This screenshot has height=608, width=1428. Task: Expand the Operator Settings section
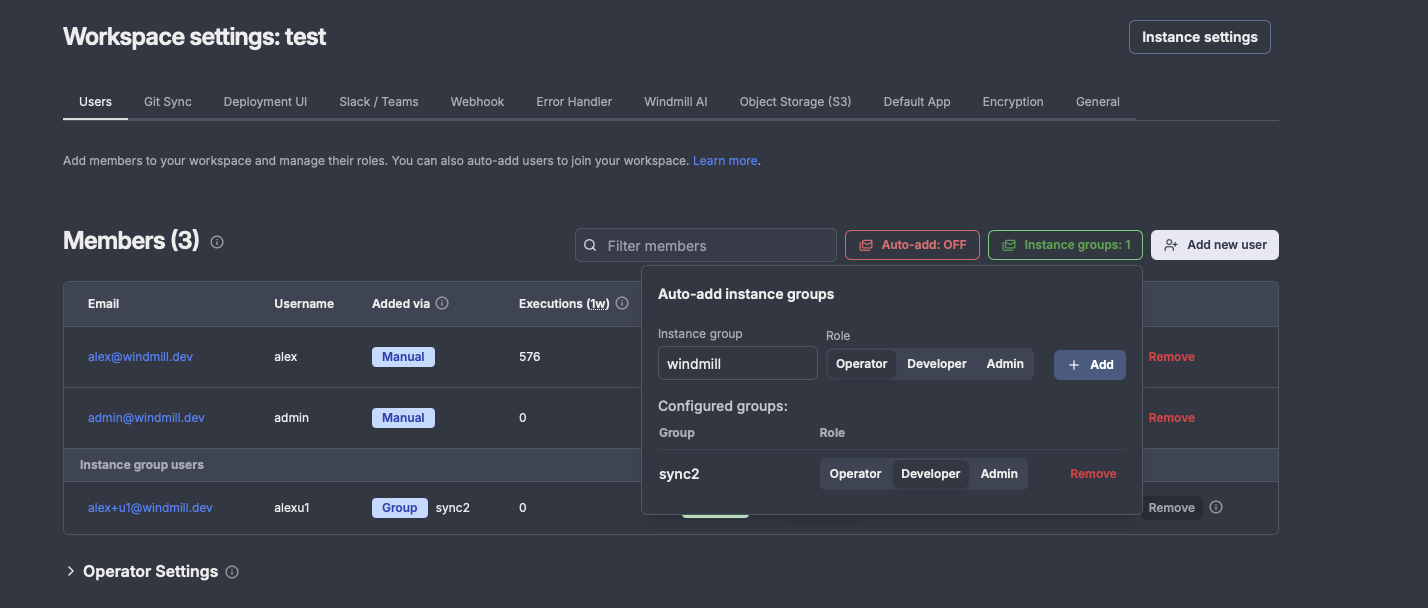point(71,572)
